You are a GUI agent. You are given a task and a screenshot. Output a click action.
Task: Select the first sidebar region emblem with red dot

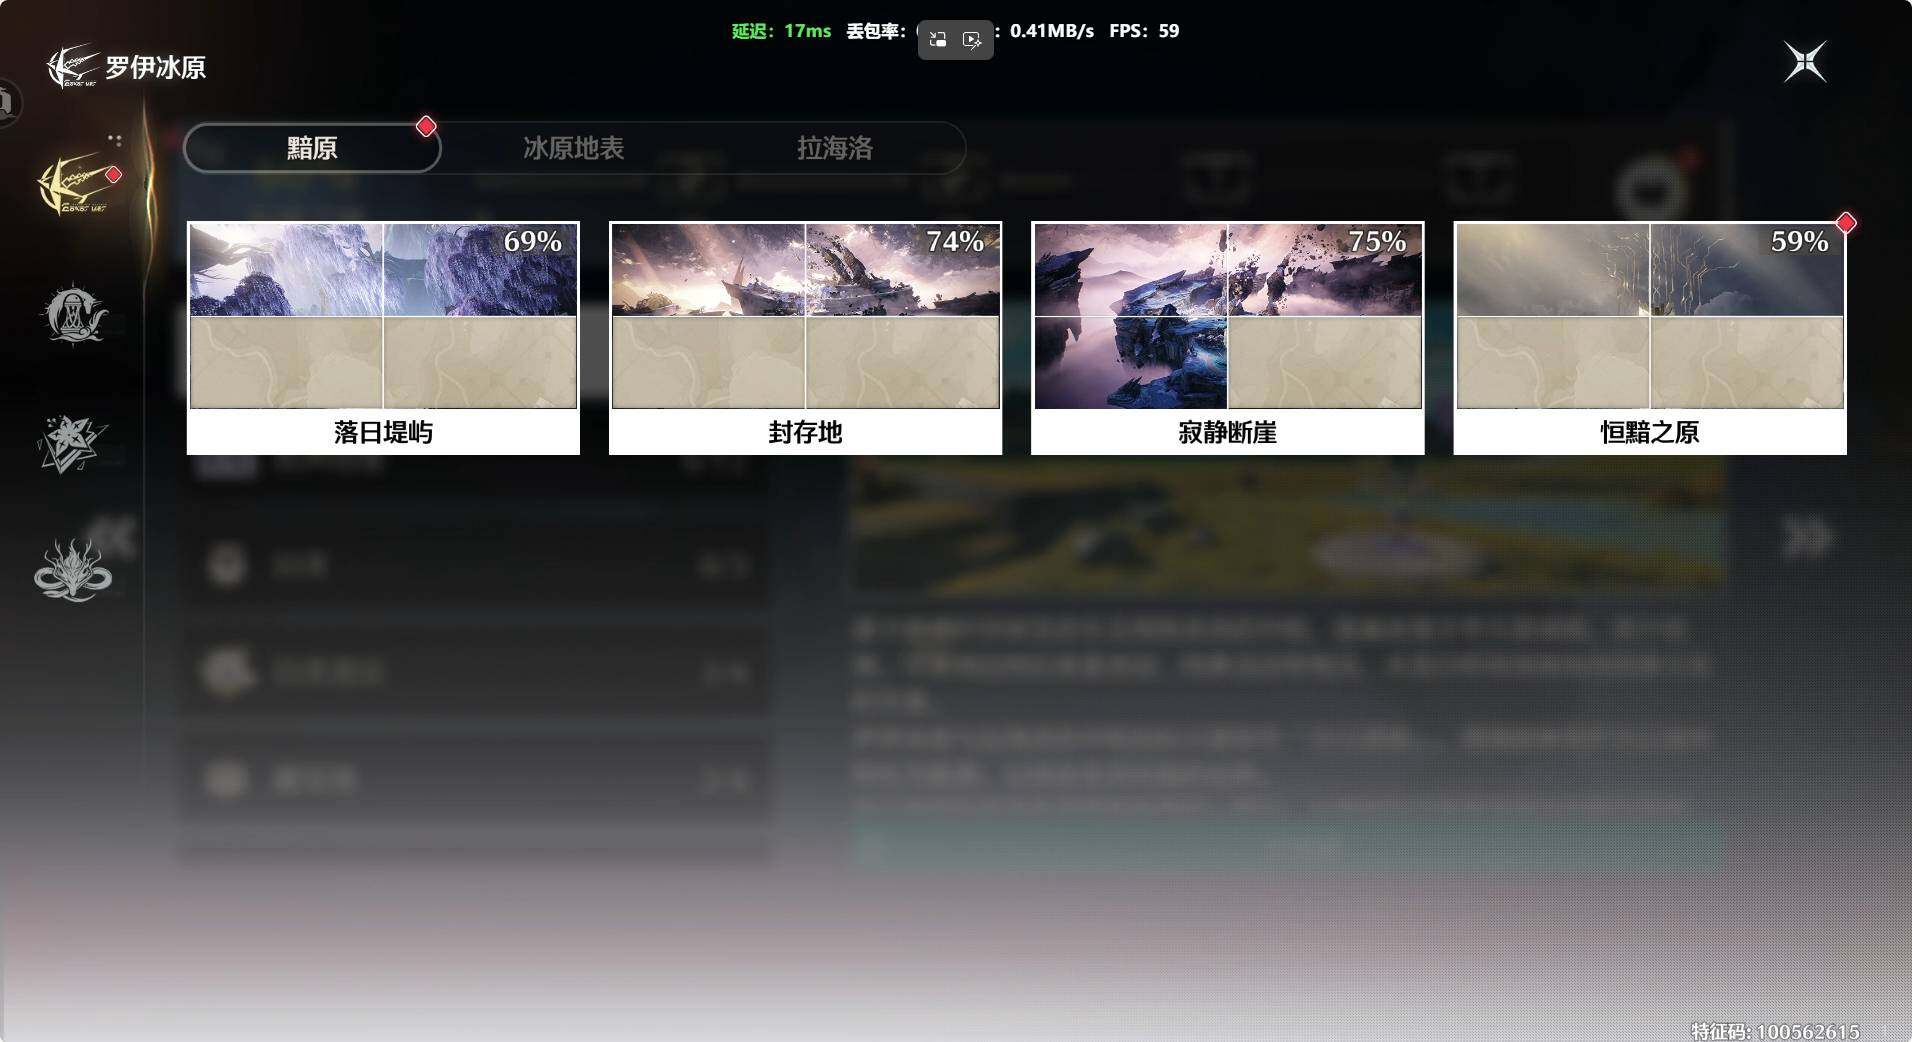pyautogui.click(x=76, y=185)
